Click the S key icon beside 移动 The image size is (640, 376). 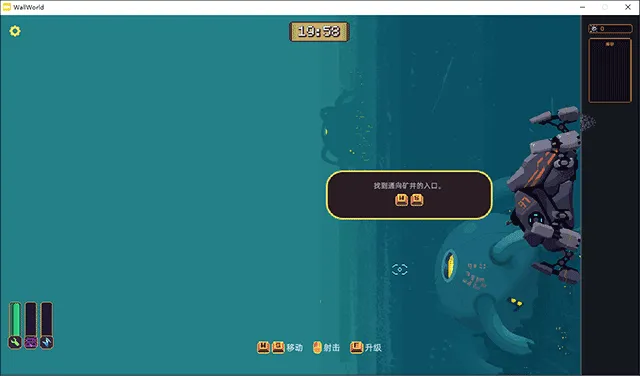click(278, 347)
